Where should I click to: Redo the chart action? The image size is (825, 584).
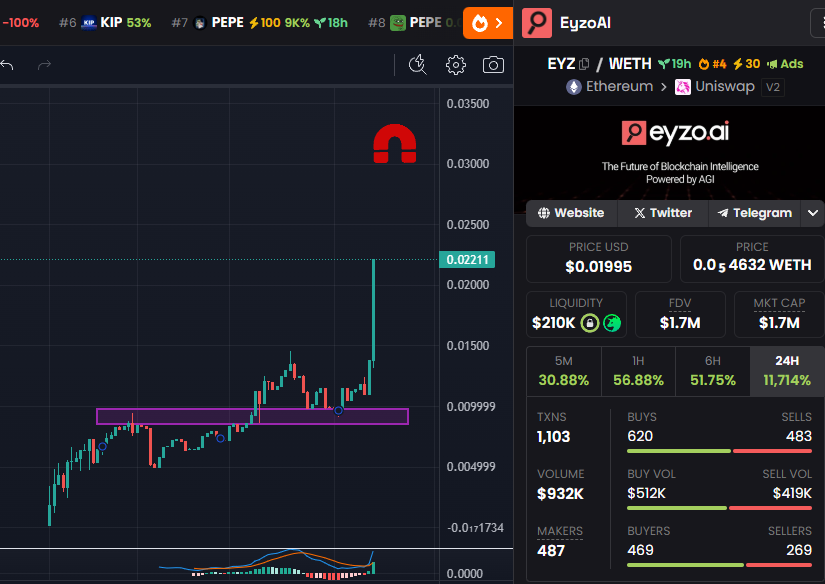click(44, 65)
